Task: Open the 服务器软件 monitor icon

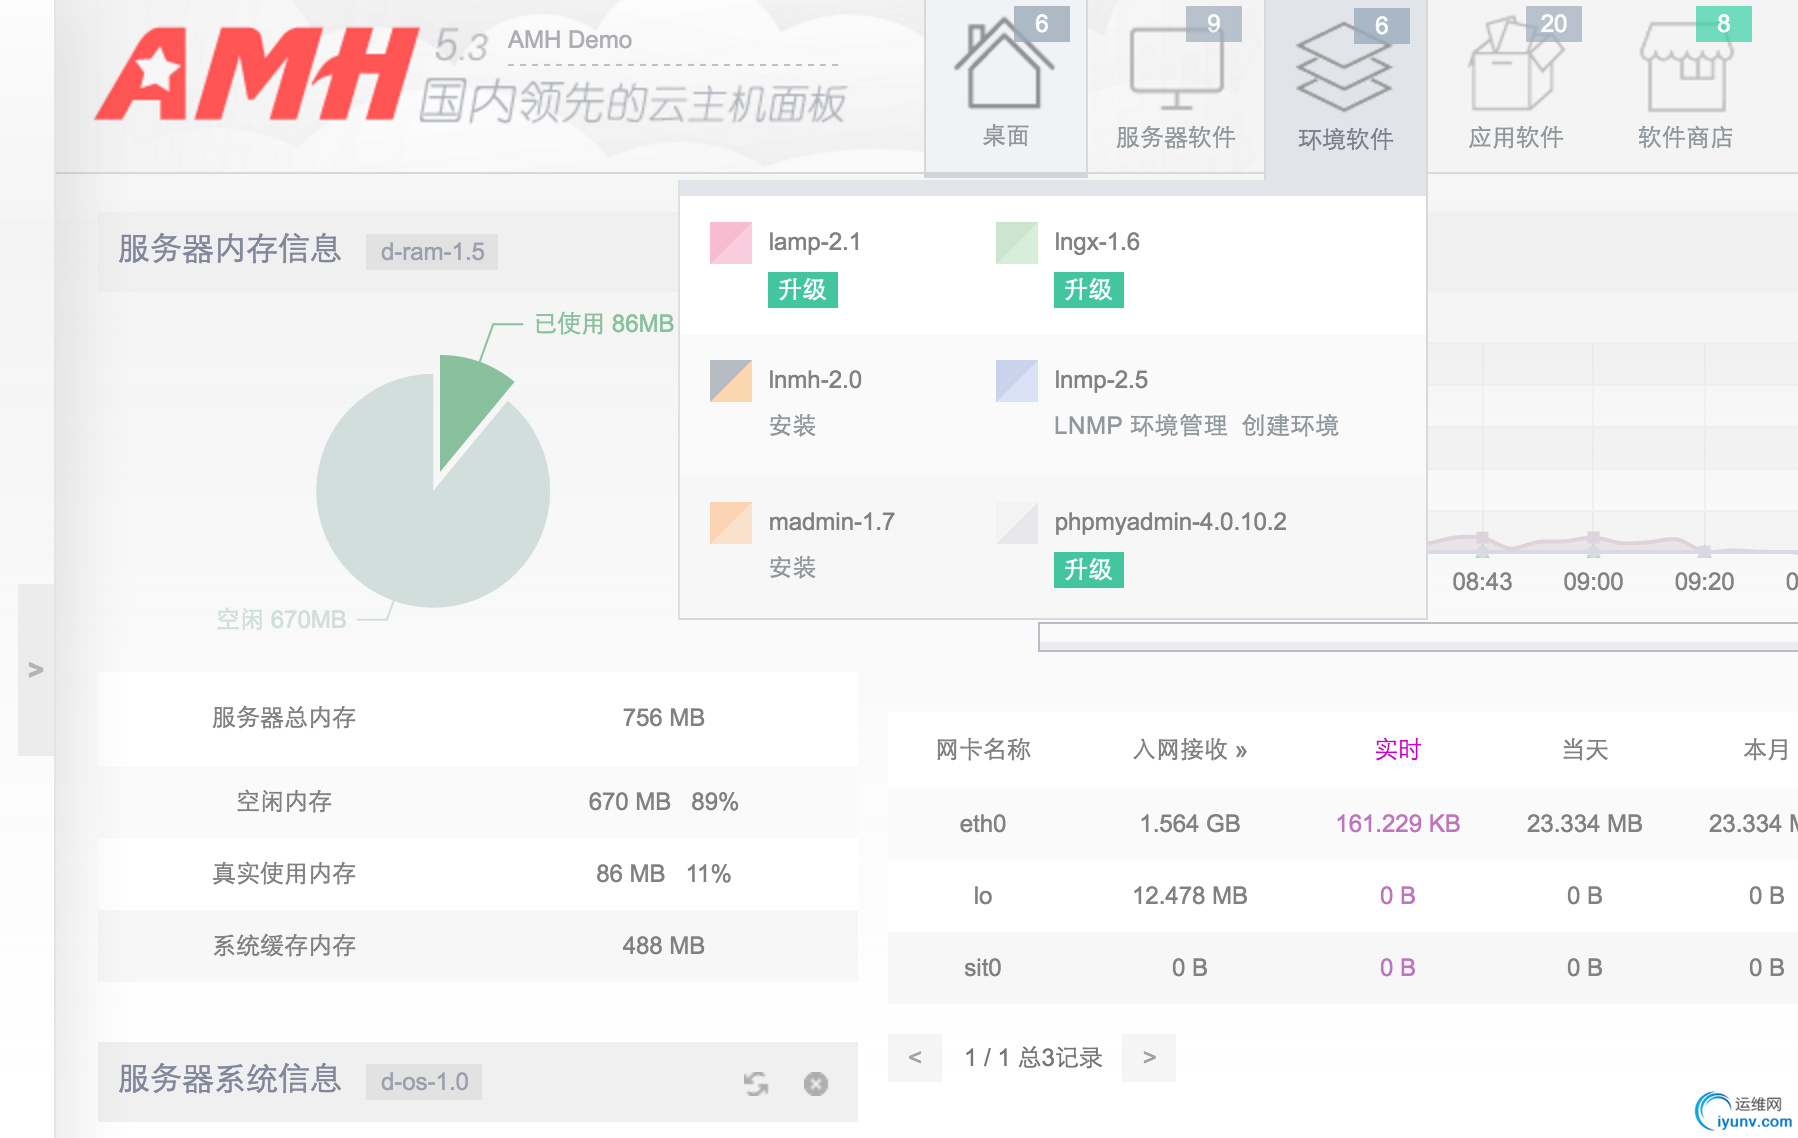Action: (x=1176, y=70)
